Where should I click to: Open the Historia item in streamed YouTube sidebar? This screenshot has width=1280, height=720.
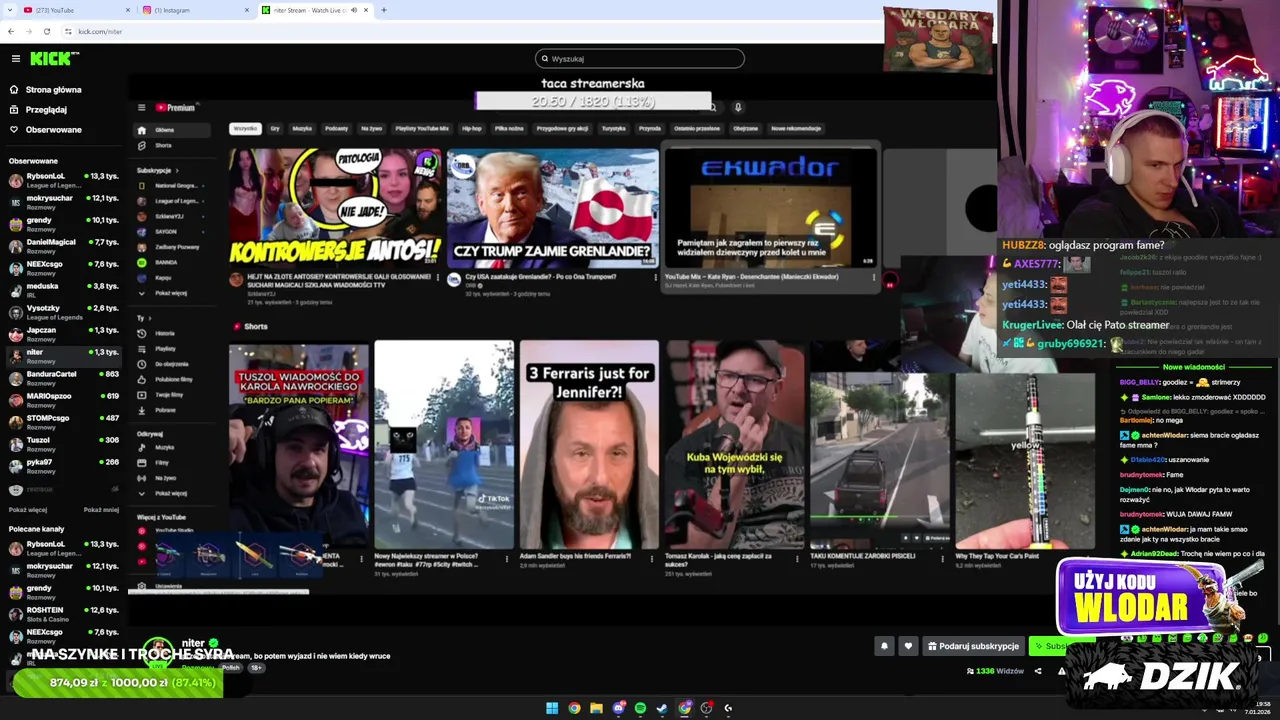(164, 333)
